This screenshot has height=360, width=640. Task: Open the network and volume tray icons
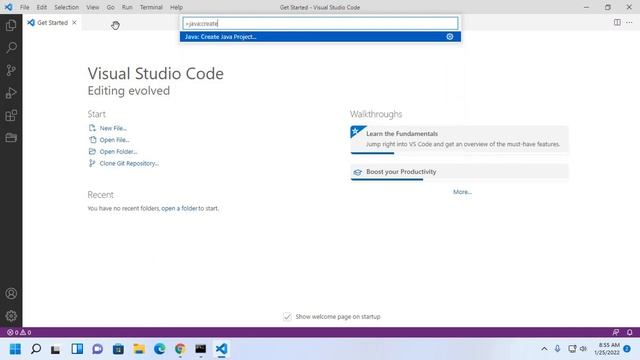[x=578, y=349]
